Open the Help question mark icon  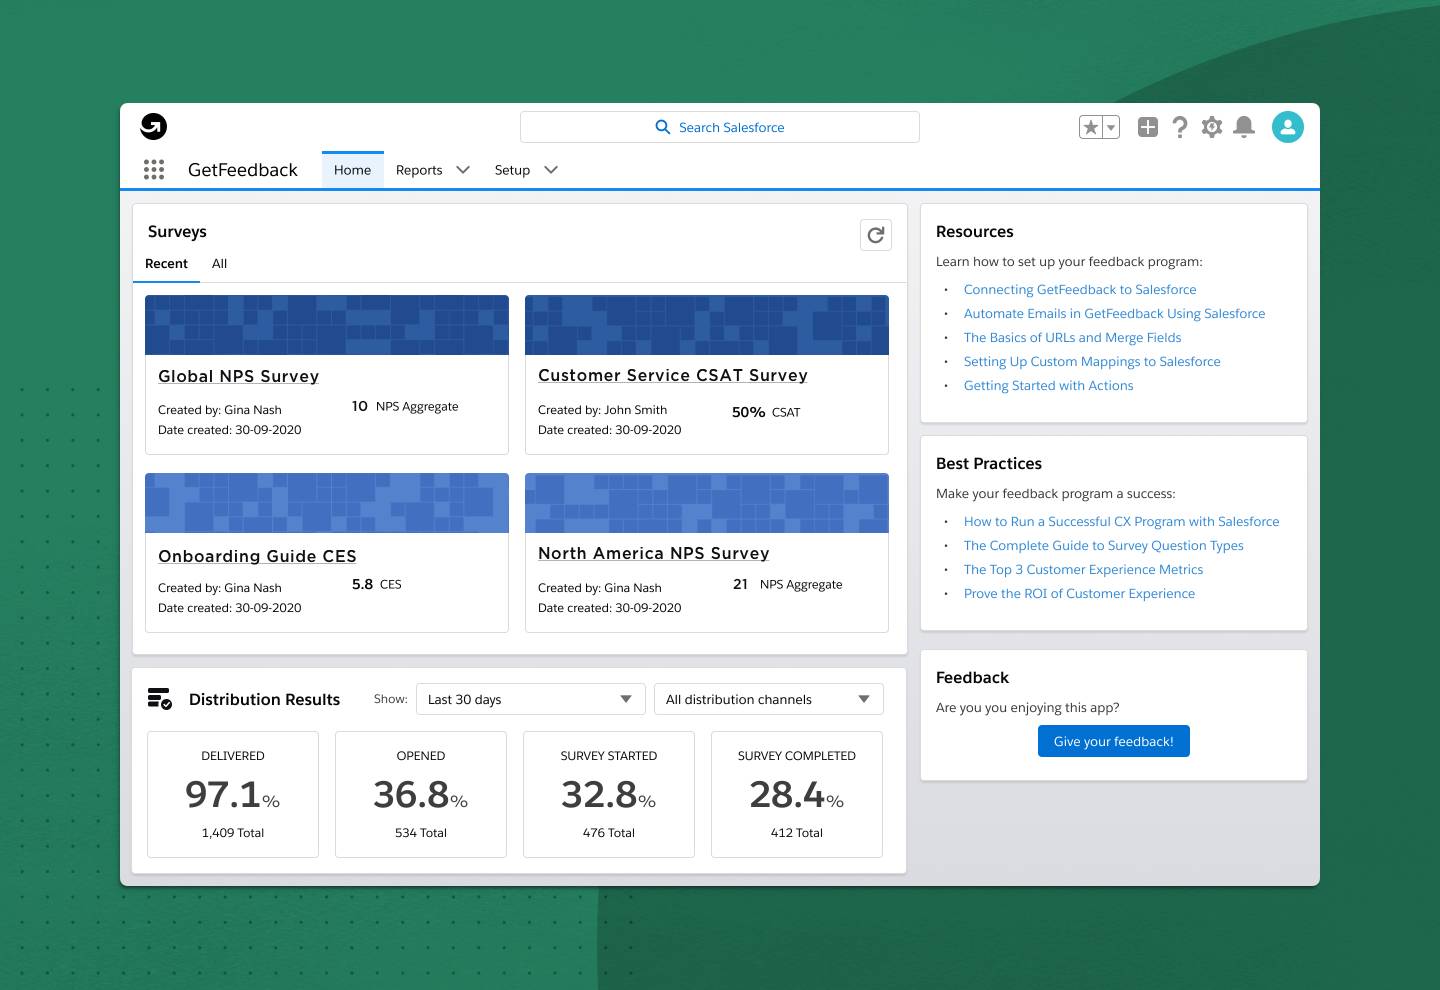[1180, 127]
